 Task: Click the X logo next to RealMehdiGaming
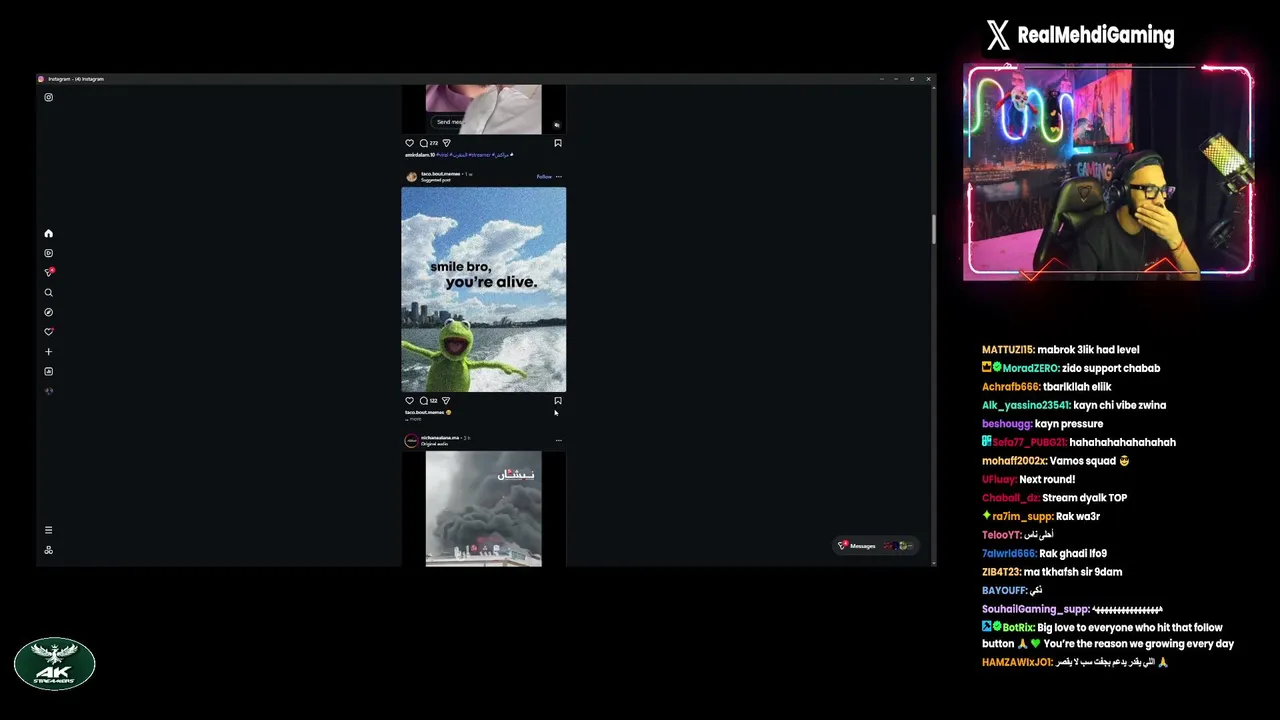[x=998, y=36]
